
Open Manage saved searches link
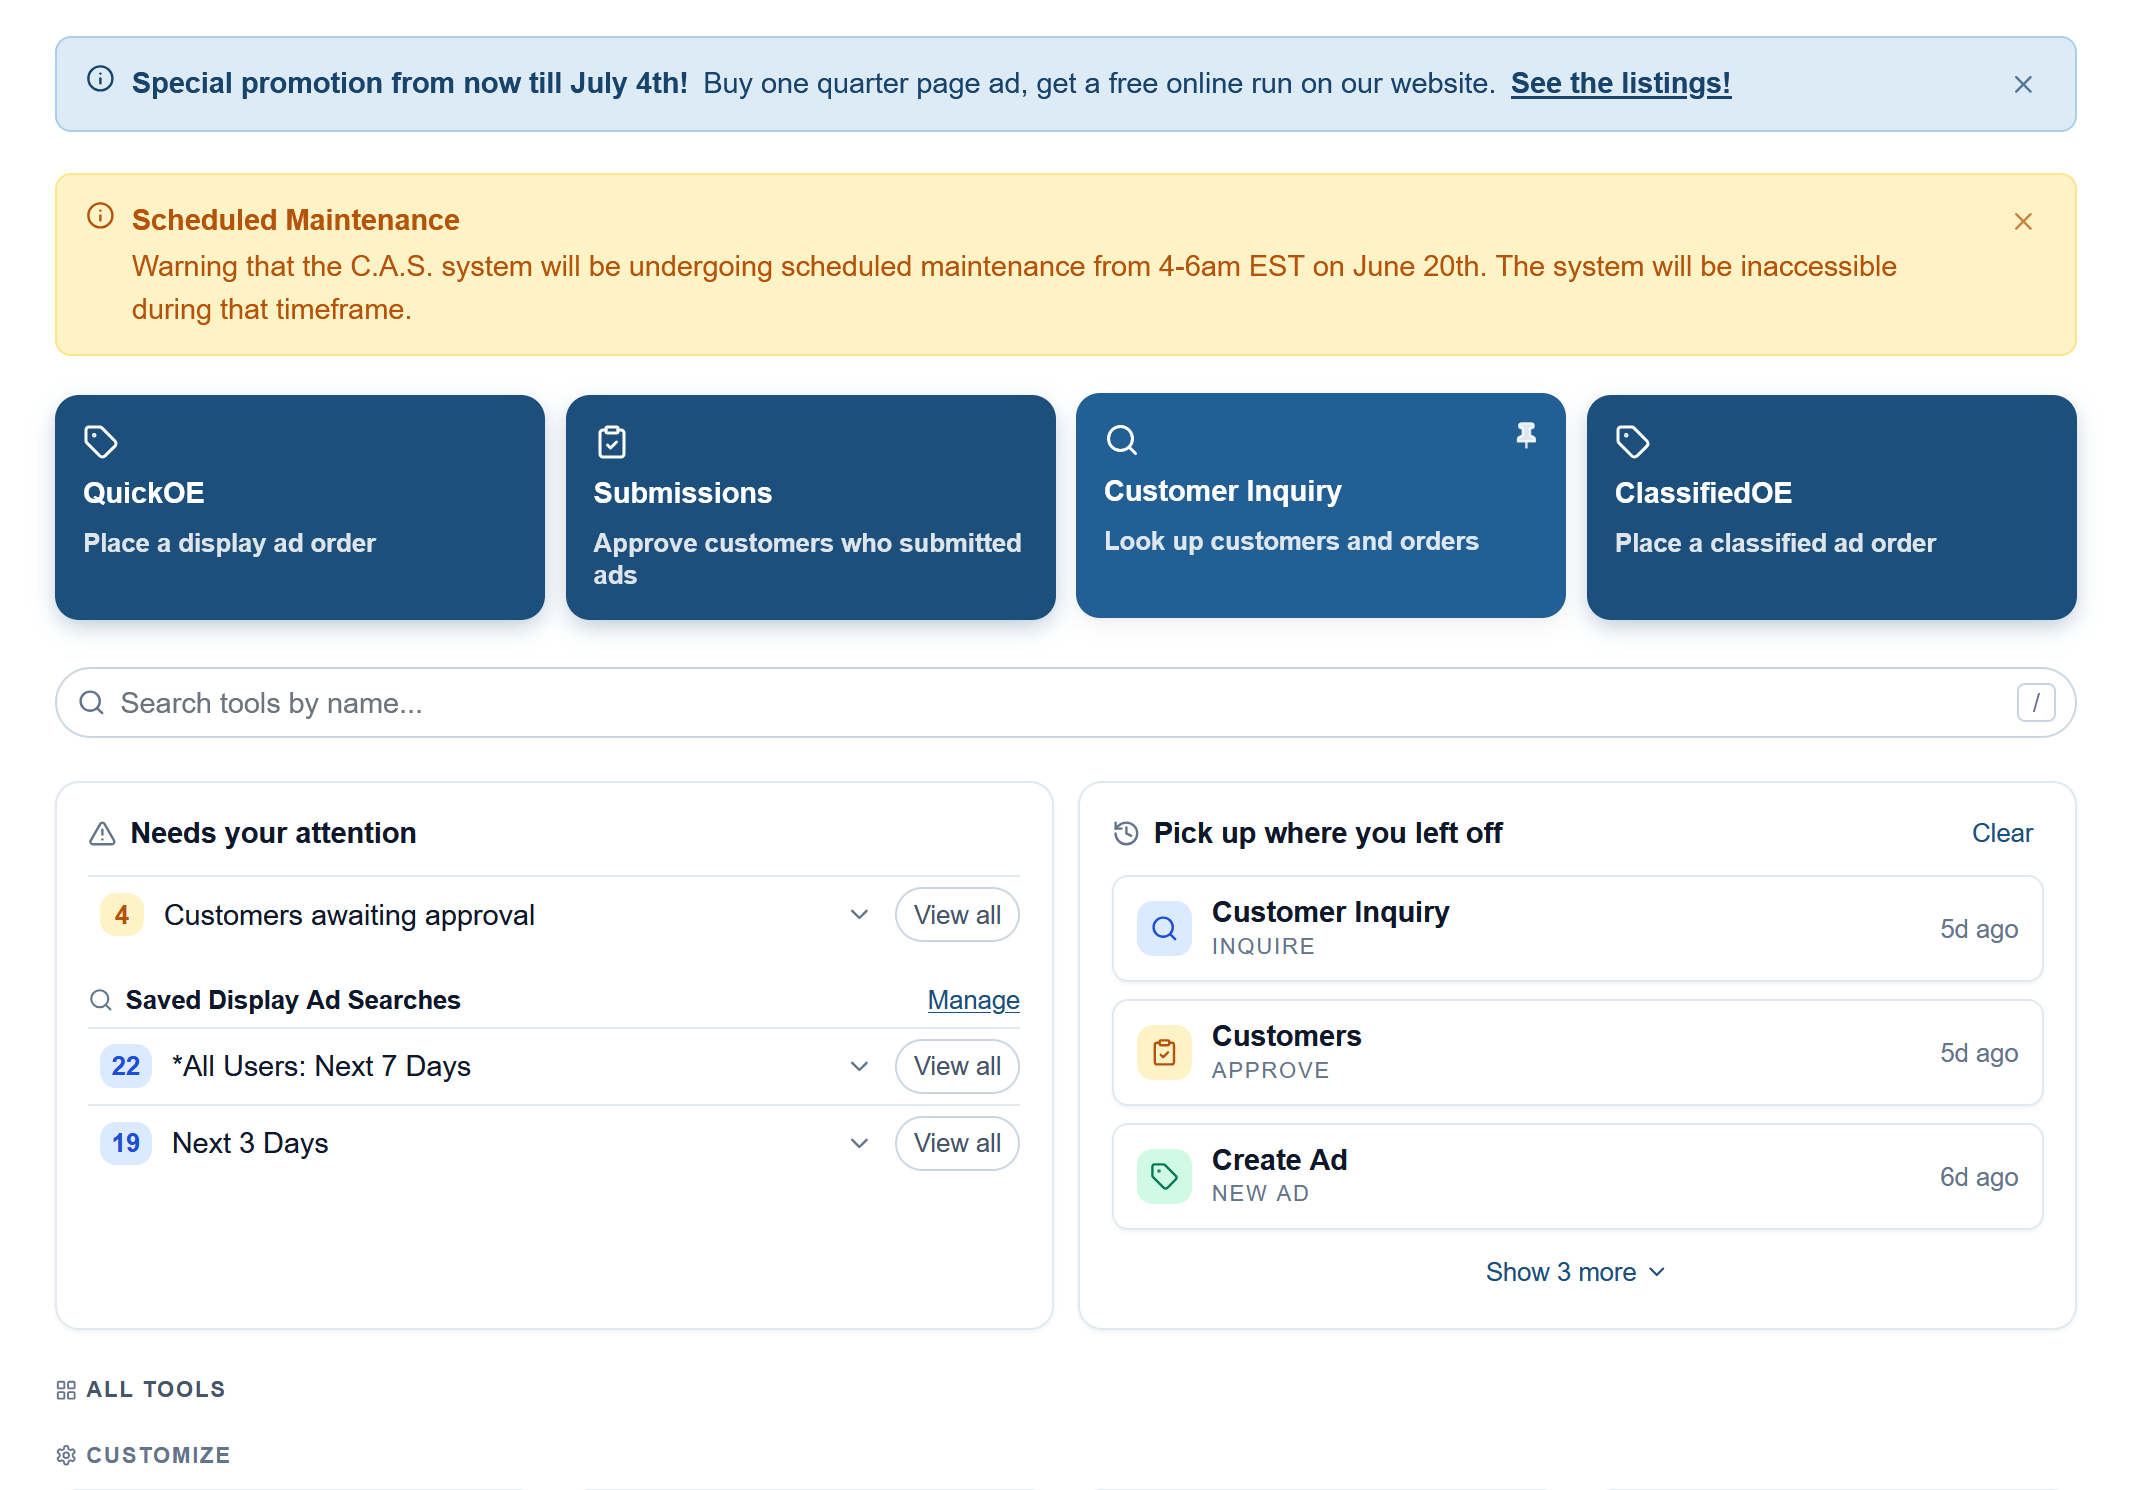[x=973, y=1000]
